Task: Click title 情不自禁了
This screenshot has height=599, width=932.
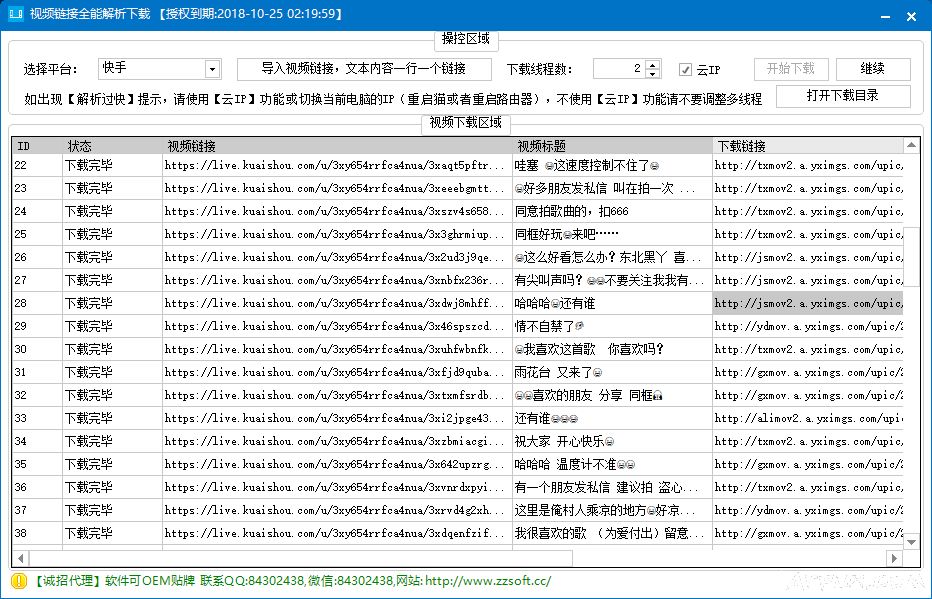Action: point(549,326)
